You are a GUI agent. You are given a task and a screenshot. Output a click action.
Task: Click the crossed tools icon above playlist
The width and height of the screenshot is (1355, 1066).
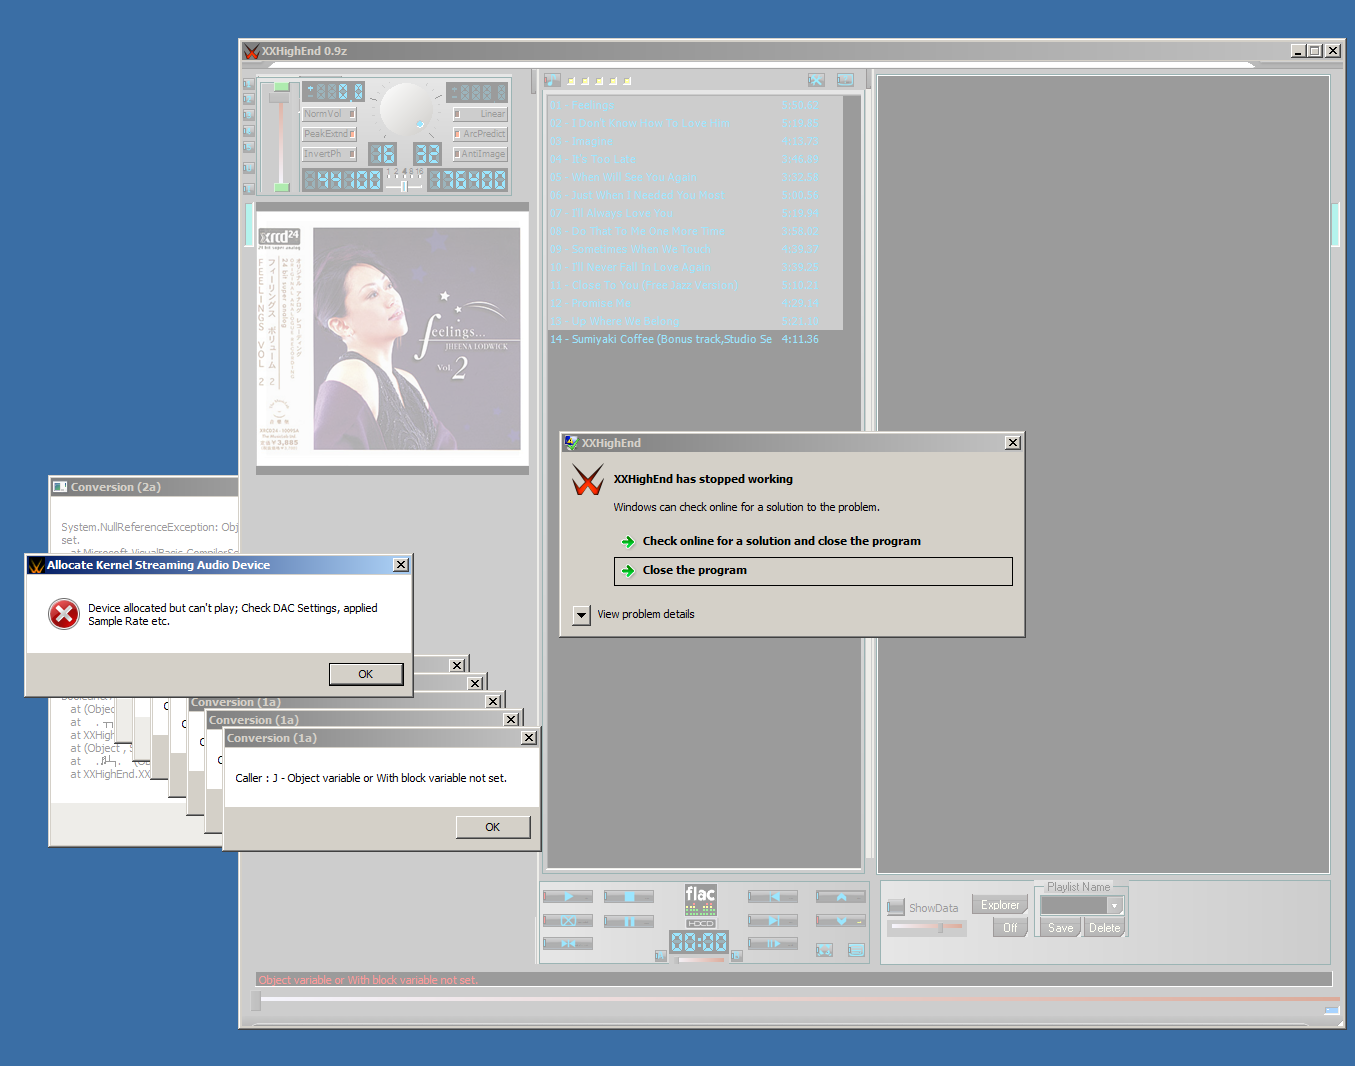point(816,80)
